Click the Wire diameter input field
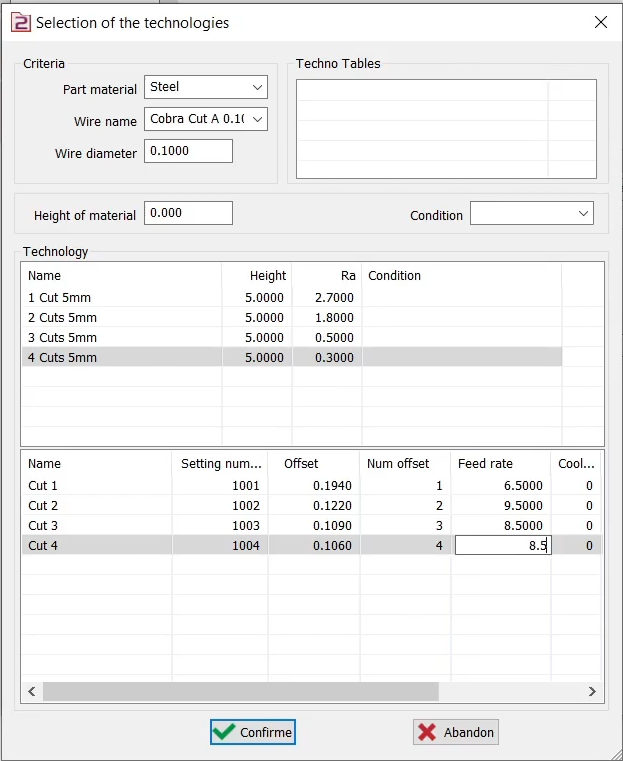Screen dimensions: 623x761 (x=188, y=151)
